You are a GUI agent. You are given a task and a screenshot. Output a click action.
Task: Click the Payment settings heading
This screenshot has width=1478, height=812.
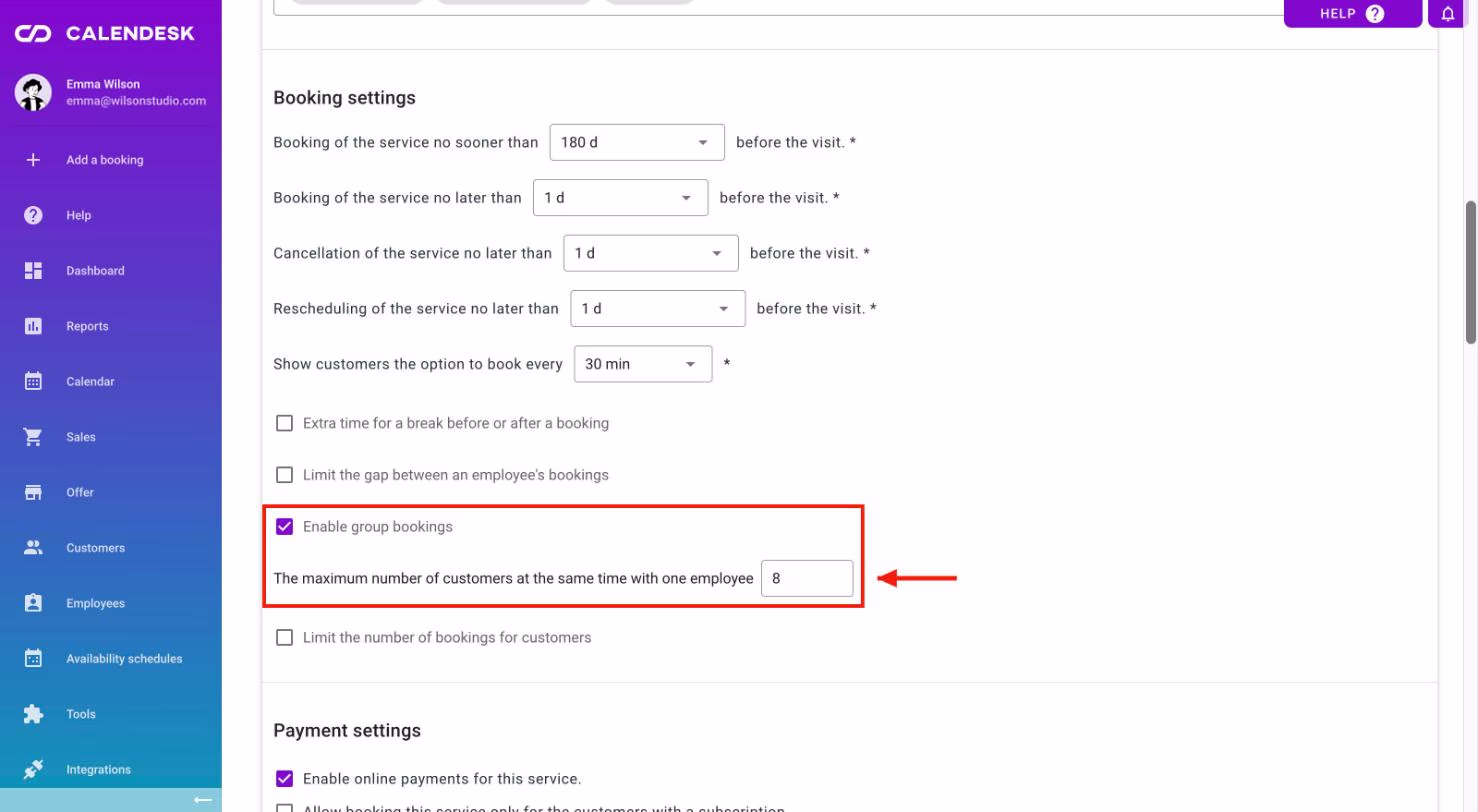pyautogui.click(x=347, y=731)
